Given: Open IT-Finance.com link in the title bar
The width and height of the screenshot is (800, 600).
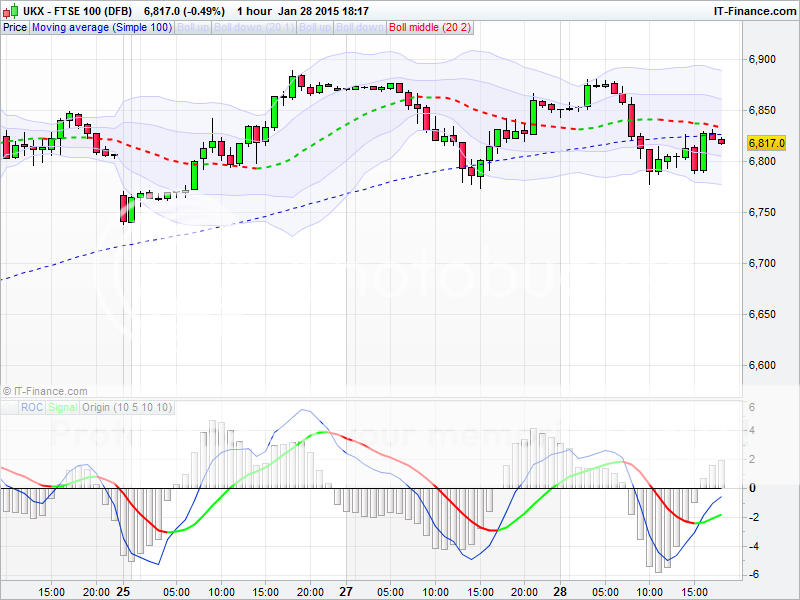Looking at the screenshot, I should 754,10.
